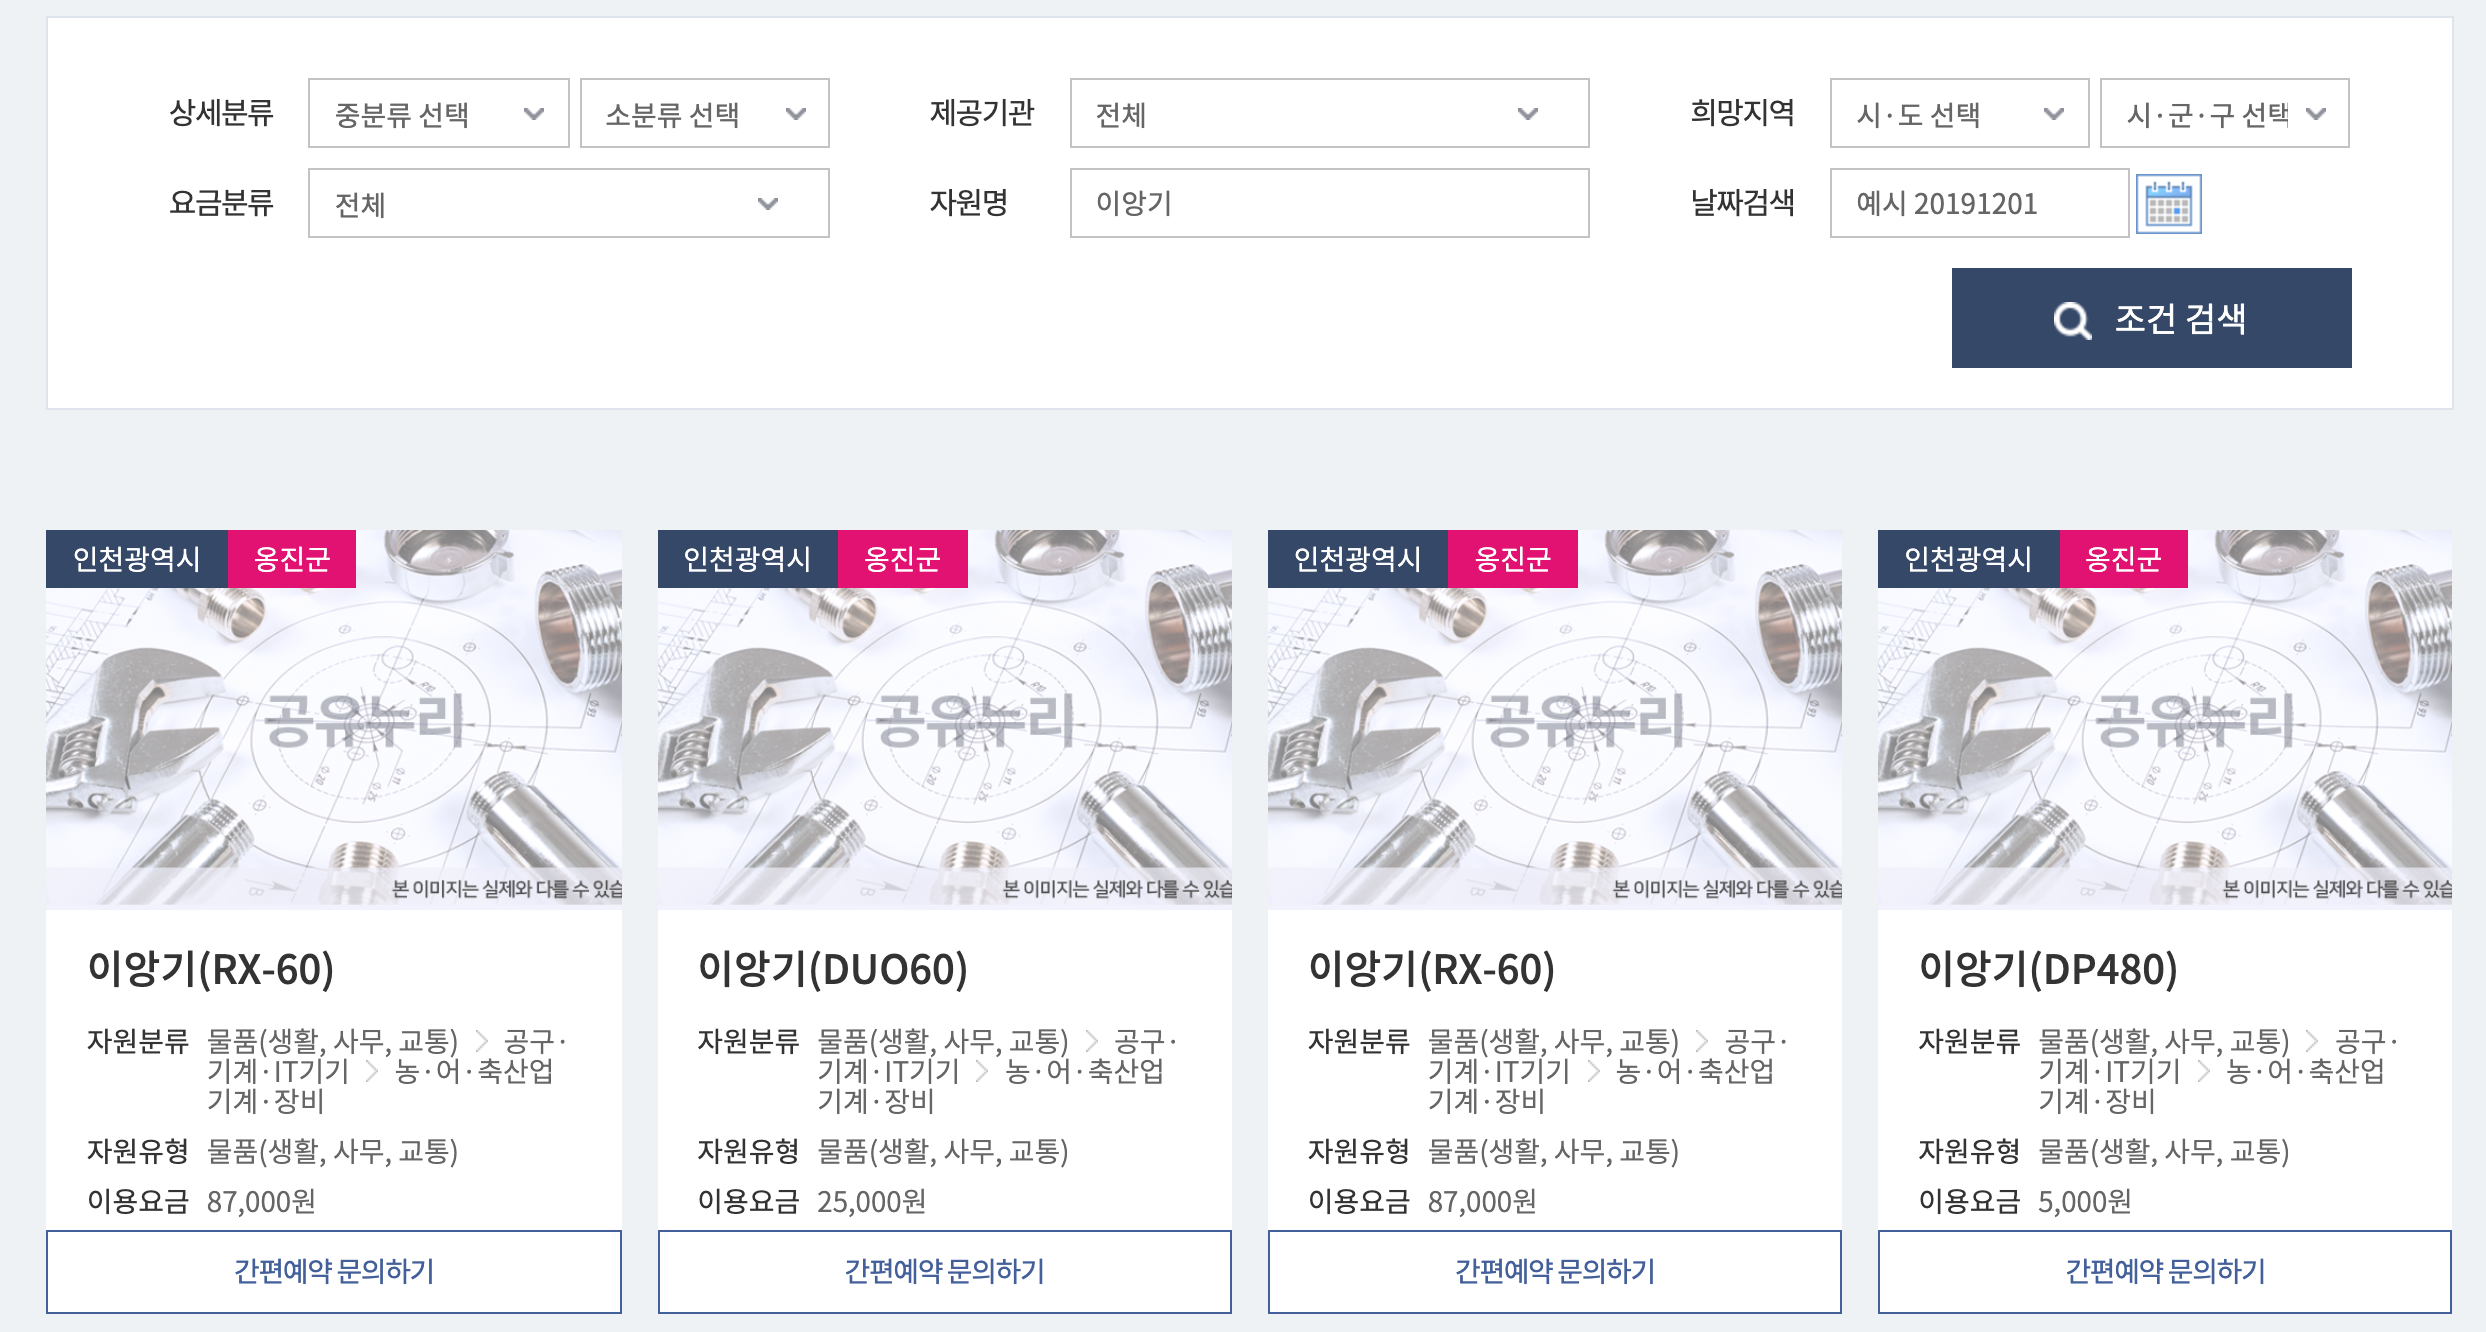Screen dimensions: 2486x1332
Task: Focus the 날짜검색 date input field
Action: pyautogui.click(x=1979, y=203)
